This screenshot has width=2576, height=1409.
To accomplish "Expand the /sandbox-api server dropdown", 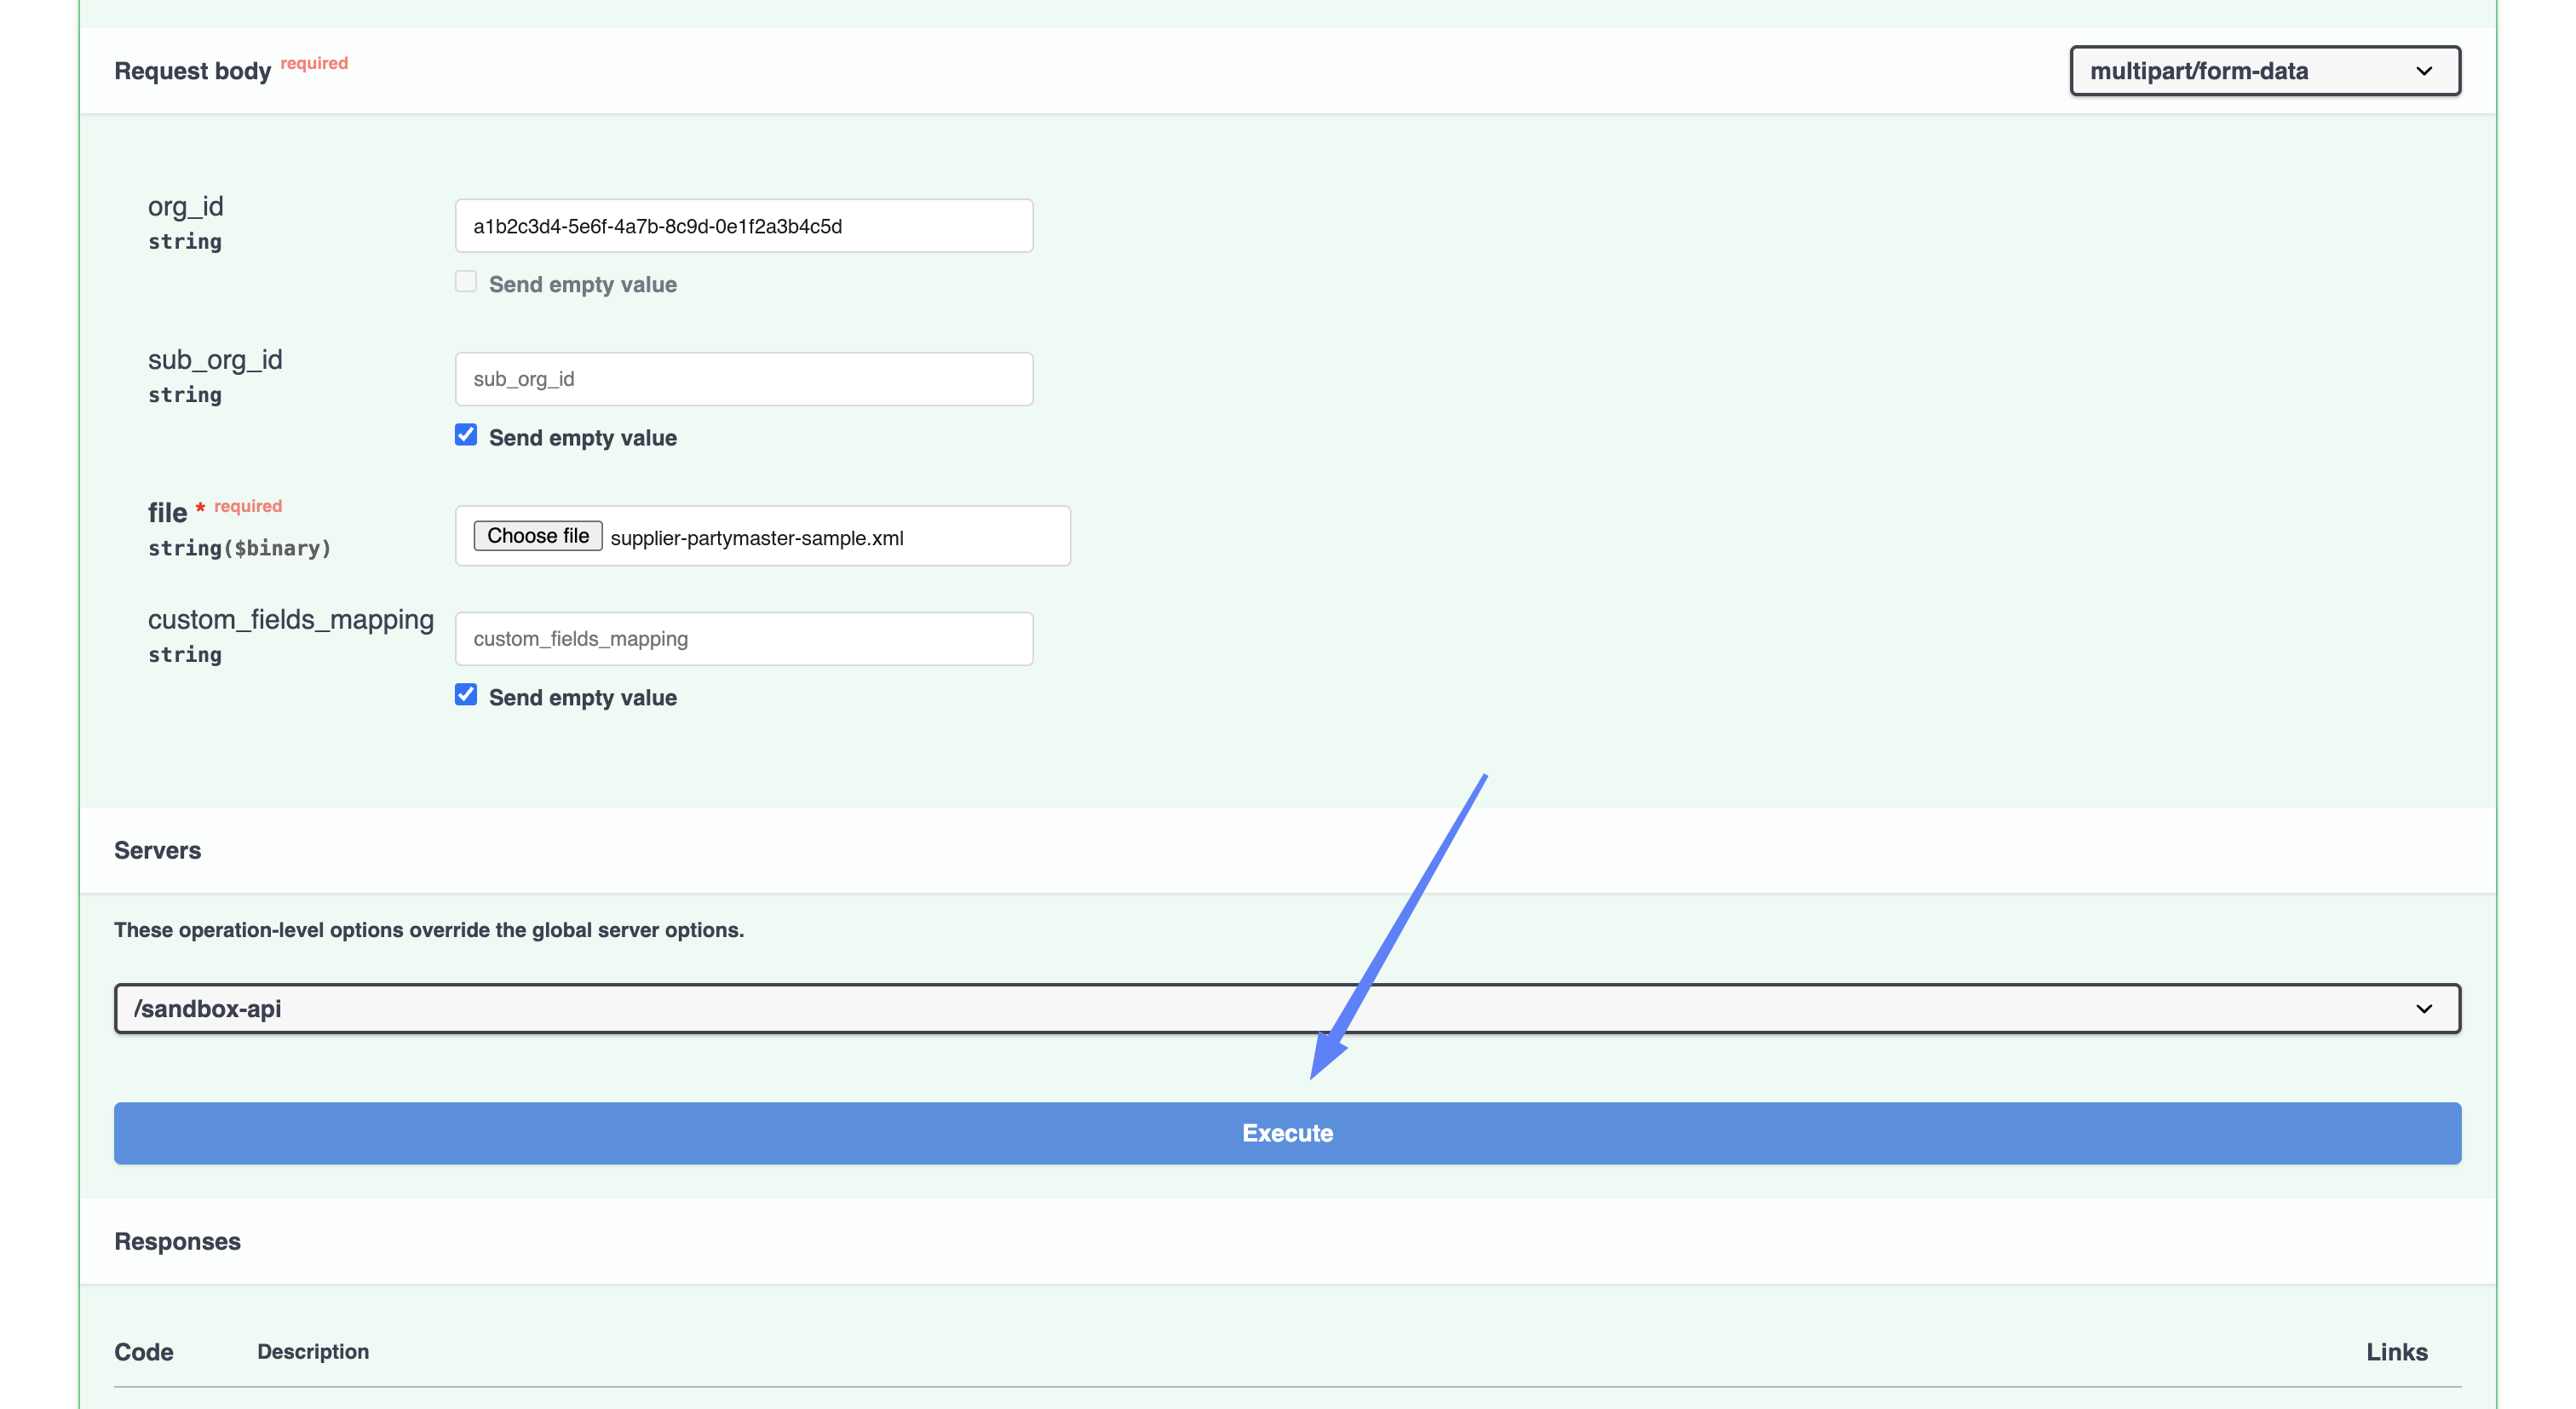I will [x=1287, y=1008].
